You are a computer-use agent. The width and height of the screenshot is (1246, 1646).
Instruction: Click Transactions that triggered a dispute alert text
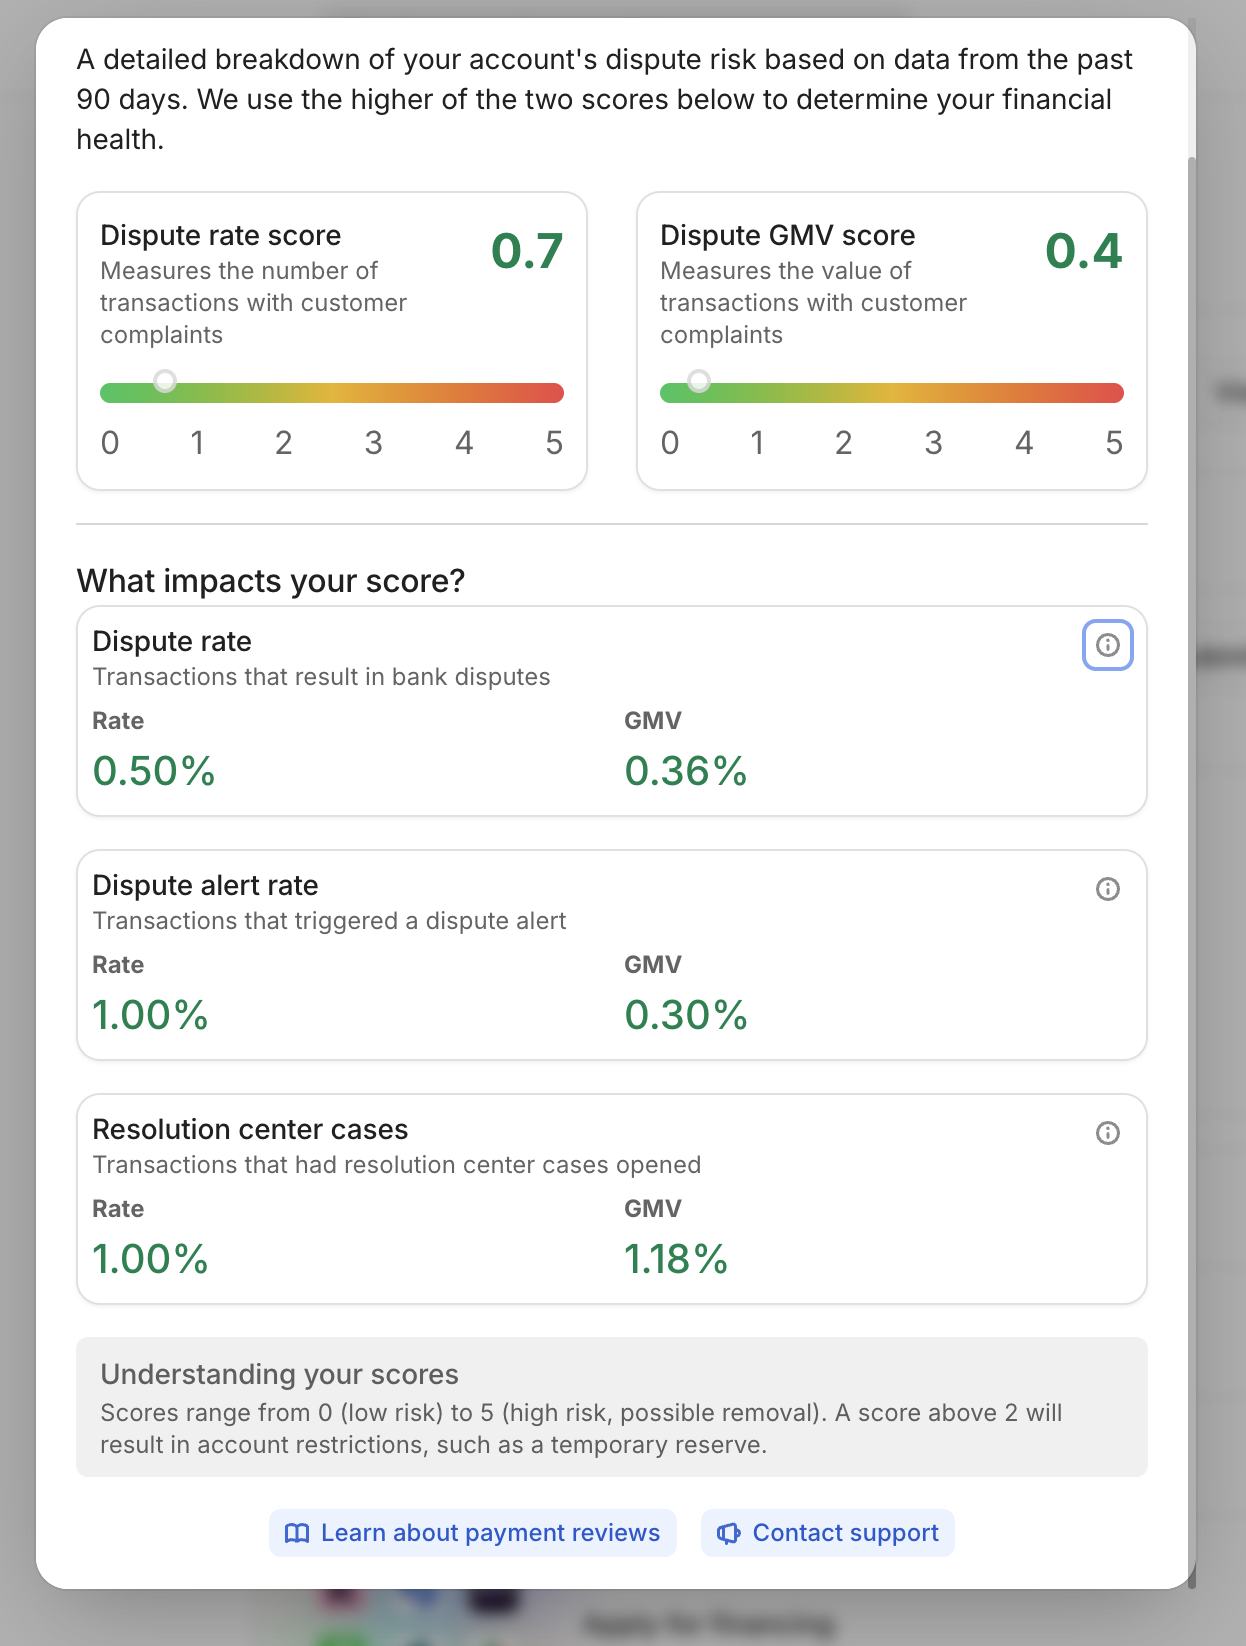pyautogui.click(x=329, y=921)
